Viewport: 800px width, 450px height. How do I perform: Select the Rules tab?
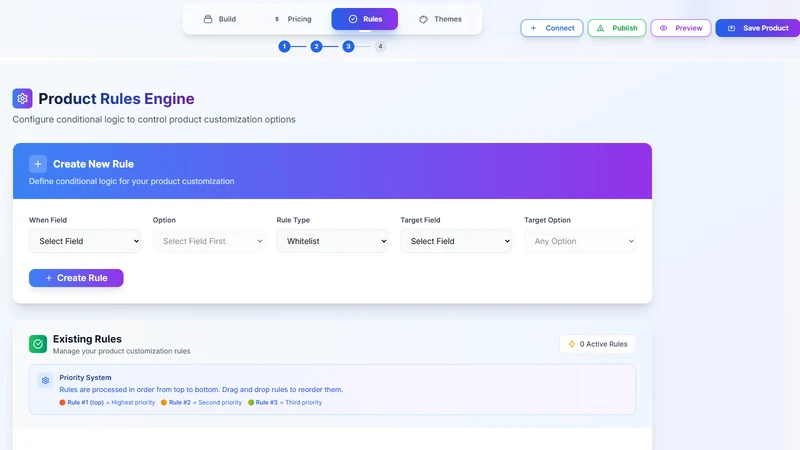tap(365, 19)
